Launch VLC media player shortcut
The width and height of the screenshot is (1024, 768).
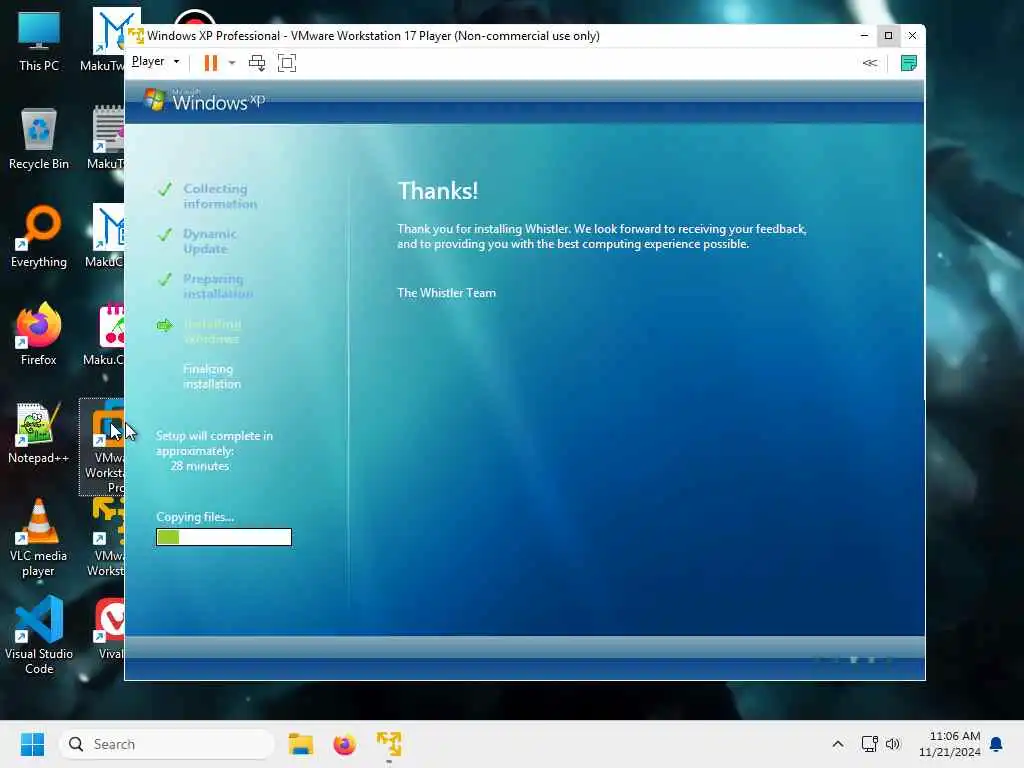coord(39,538)
